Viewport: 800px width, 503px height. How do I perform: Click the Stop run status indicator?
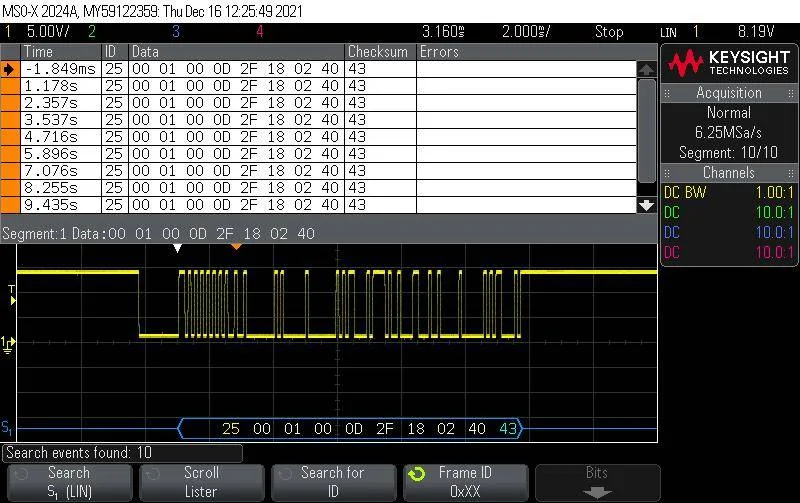click(609, 32)
